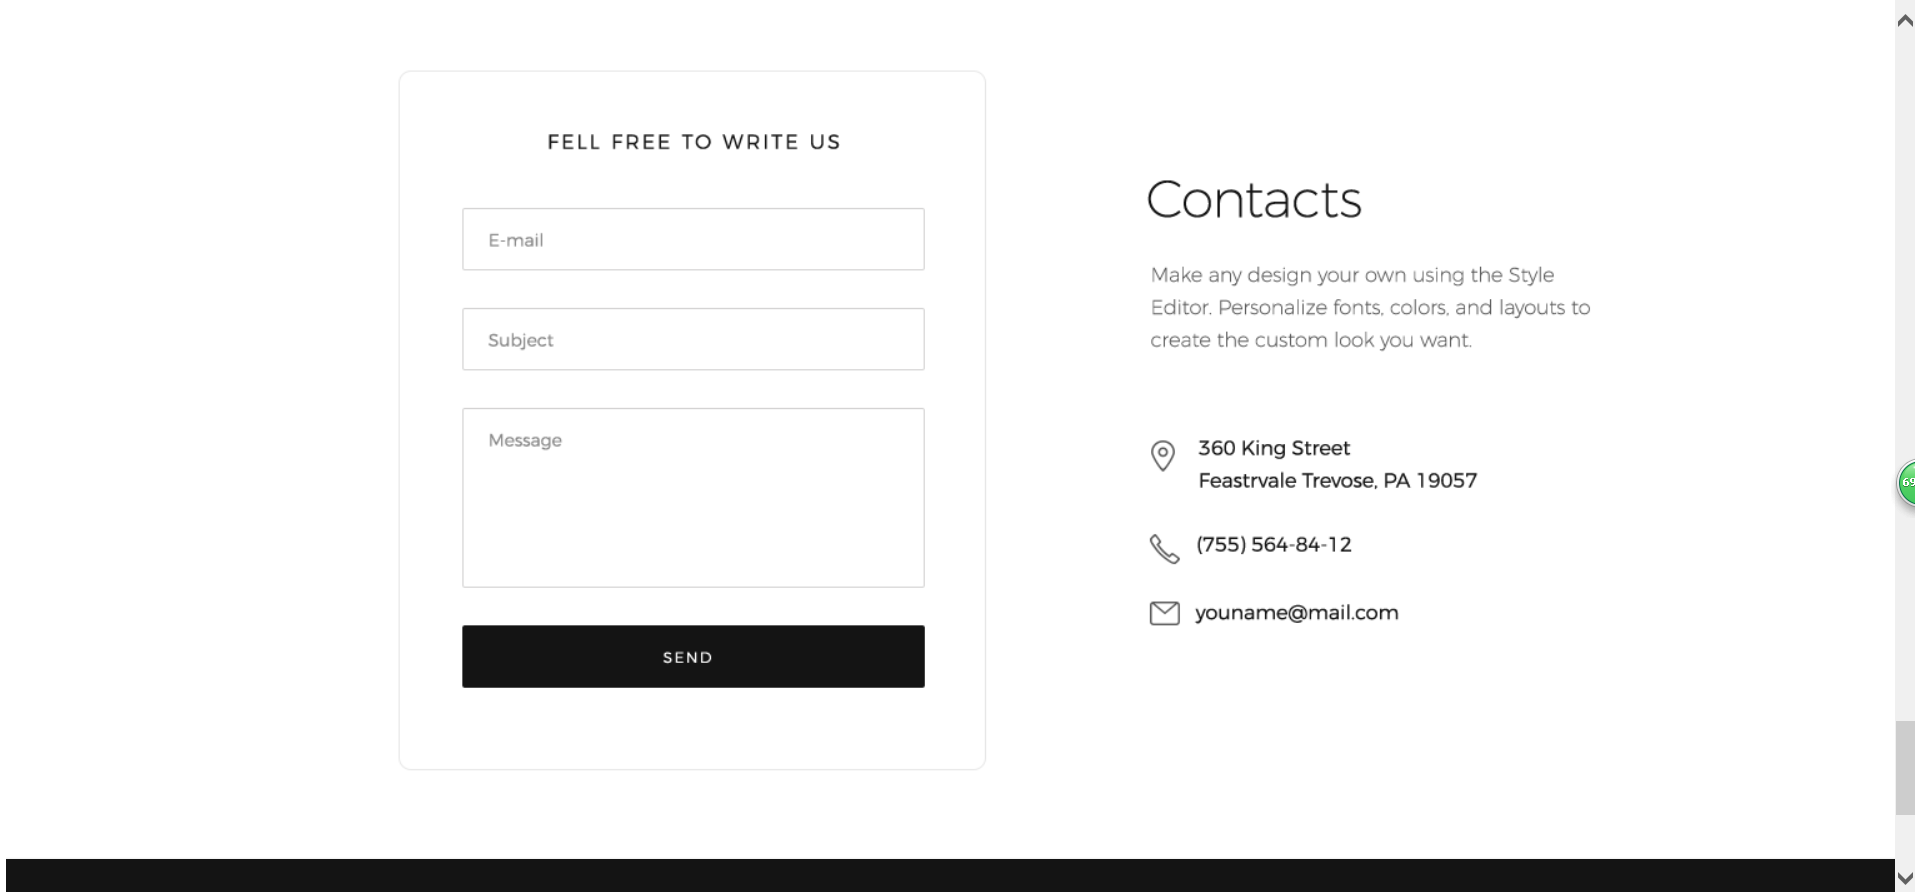The width and height of the screenshot is (1915, 892).
Task: Select the 360 King Street address line
Action: click(x=1273, y=448)
